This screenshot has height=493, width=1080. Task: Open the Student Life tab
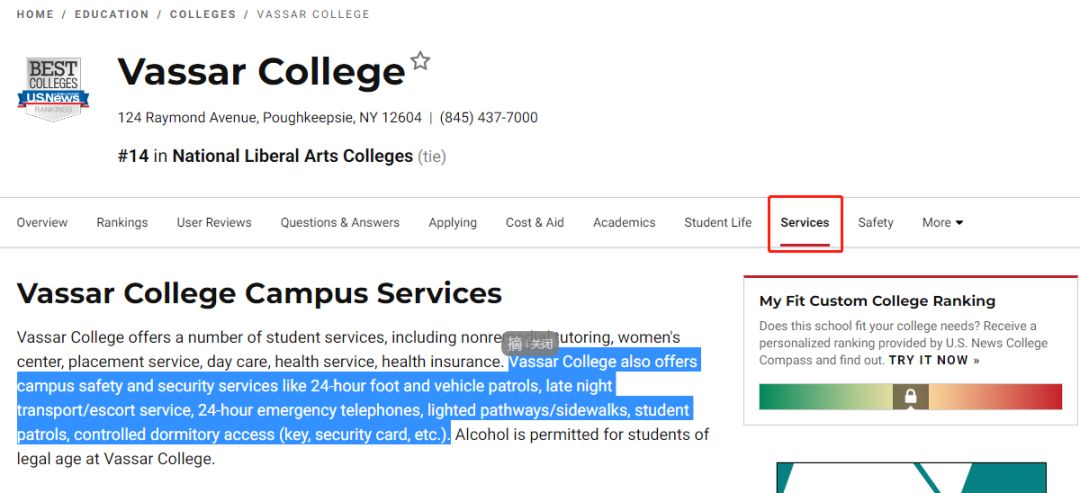pyautogui.click(x=718, y=222)
